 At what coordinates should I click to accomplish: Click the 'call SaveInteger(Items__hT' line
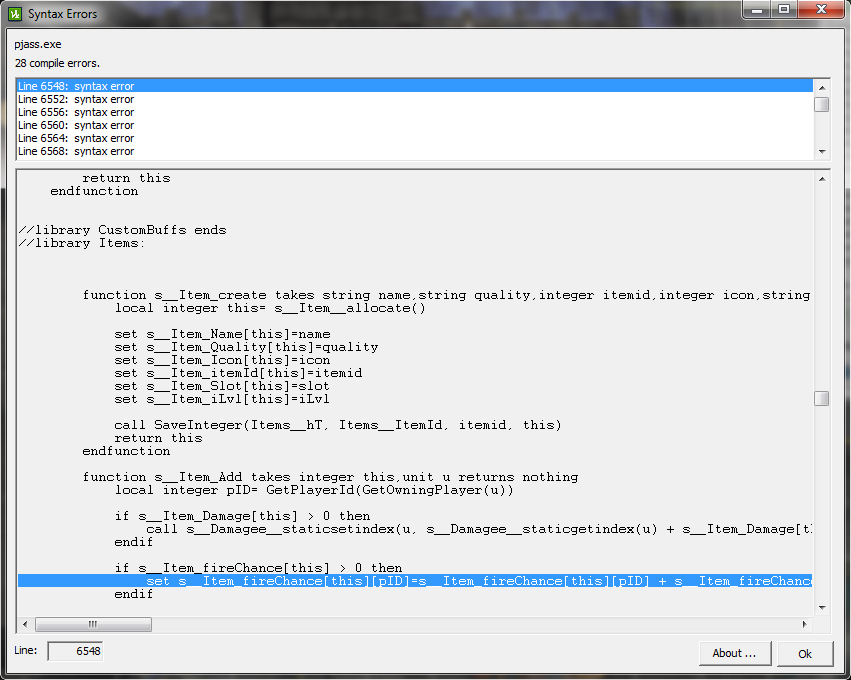click(x=338, y=425)
